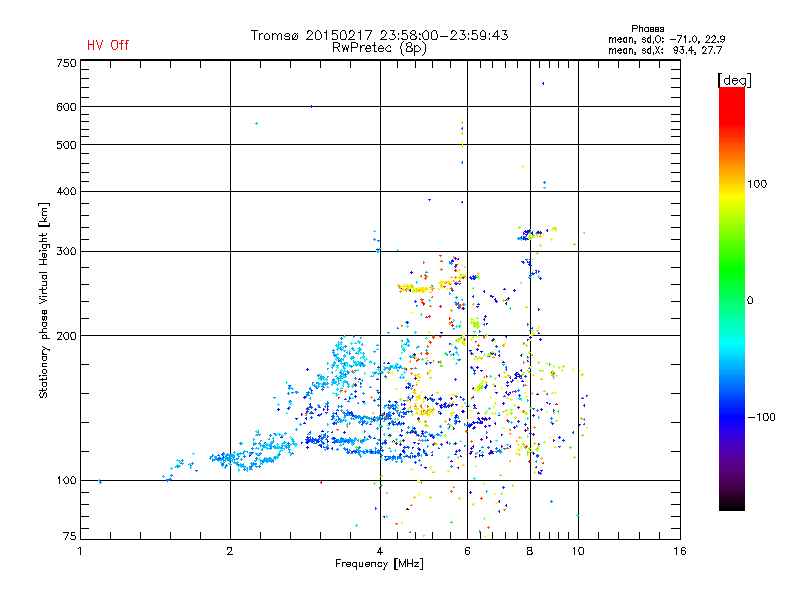Image resolution: width=800 pixels, height=600 pixels.
Task: Click the y-axis tick label '500'
Action: click(x=66, y=145)
